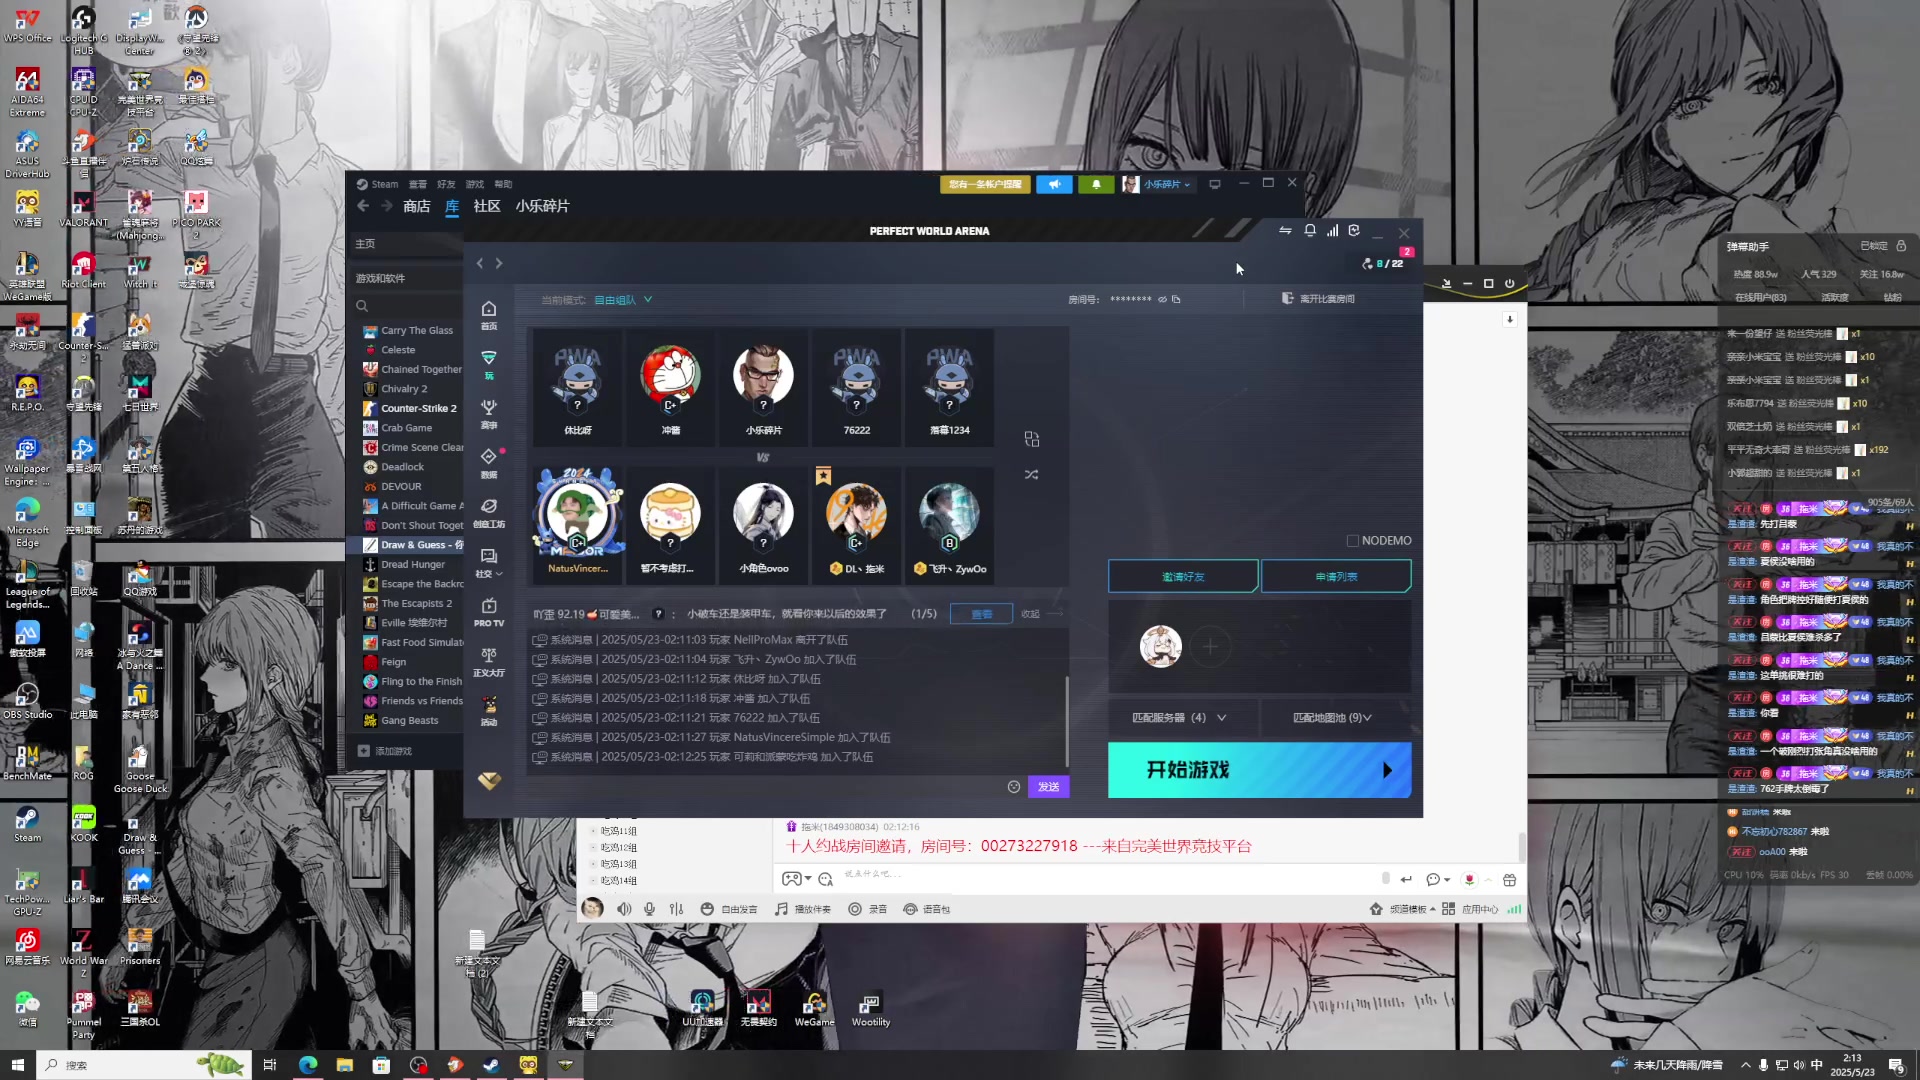The width and height of the screenshot is (1920, 1080).
Task: Click the 查看 view button by announcement
Action: pyautogui.click(x=982, y=614)
